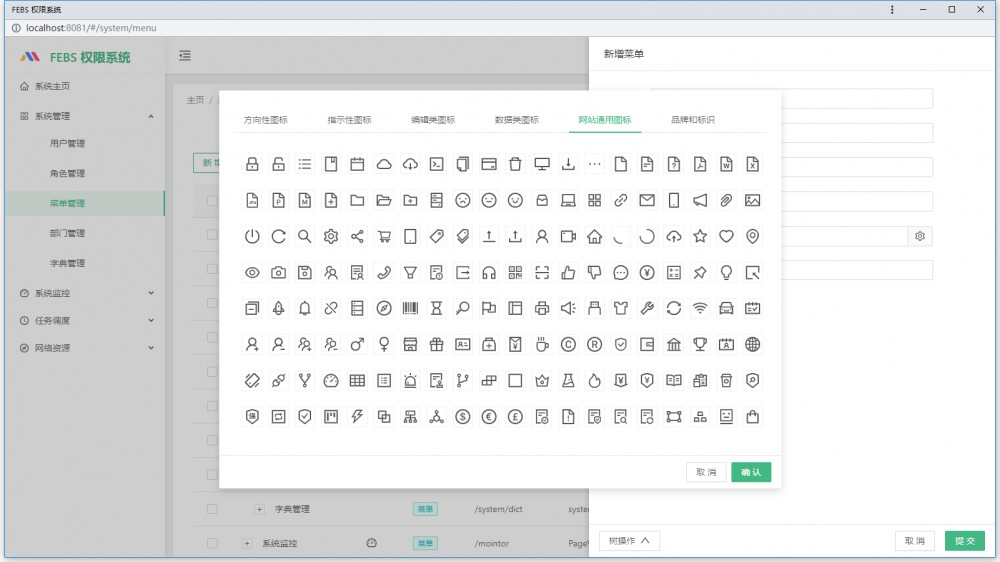Expand the 字典管理 table row
This screenshot has width=1000, height=562.
click(x=259, y=509)
